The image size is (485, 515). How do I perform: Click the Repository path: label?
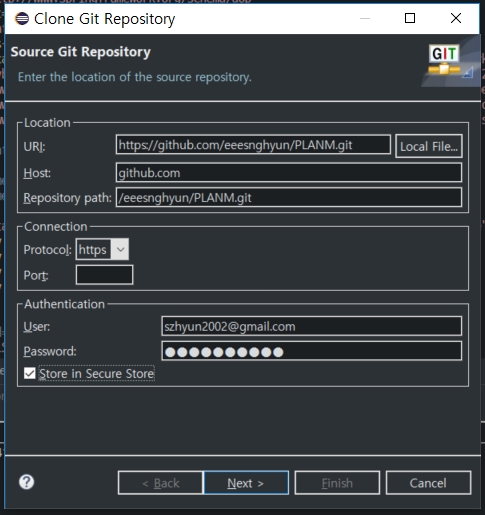(x=67, y=198)
